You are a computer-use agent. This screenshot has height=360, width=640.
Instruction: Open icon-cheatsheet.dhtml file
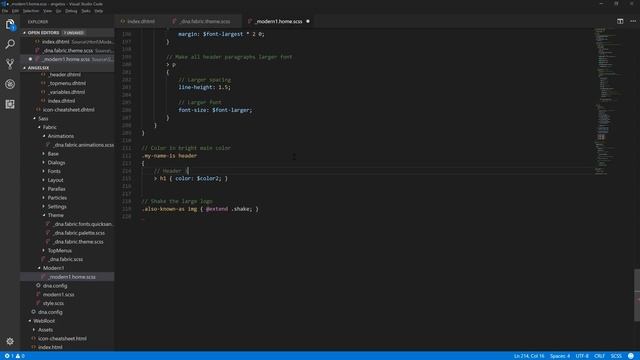(x=67, y=110)
